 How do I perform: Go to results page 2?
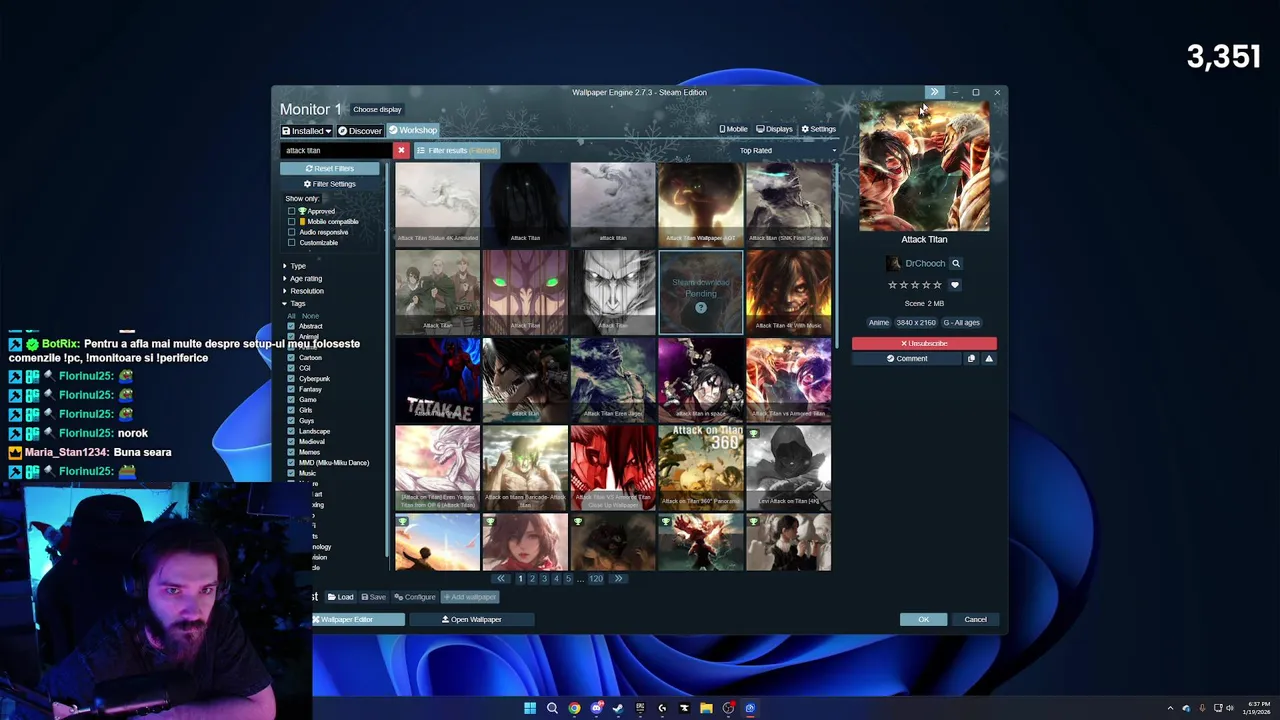[x=532, y=578]
